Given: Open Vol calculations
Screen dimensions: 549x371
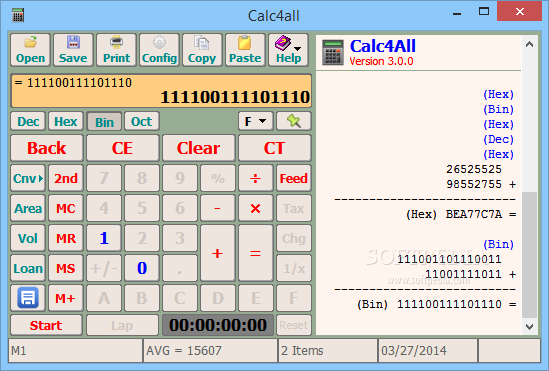Looking at the screenshot, I should click(28, 238).
